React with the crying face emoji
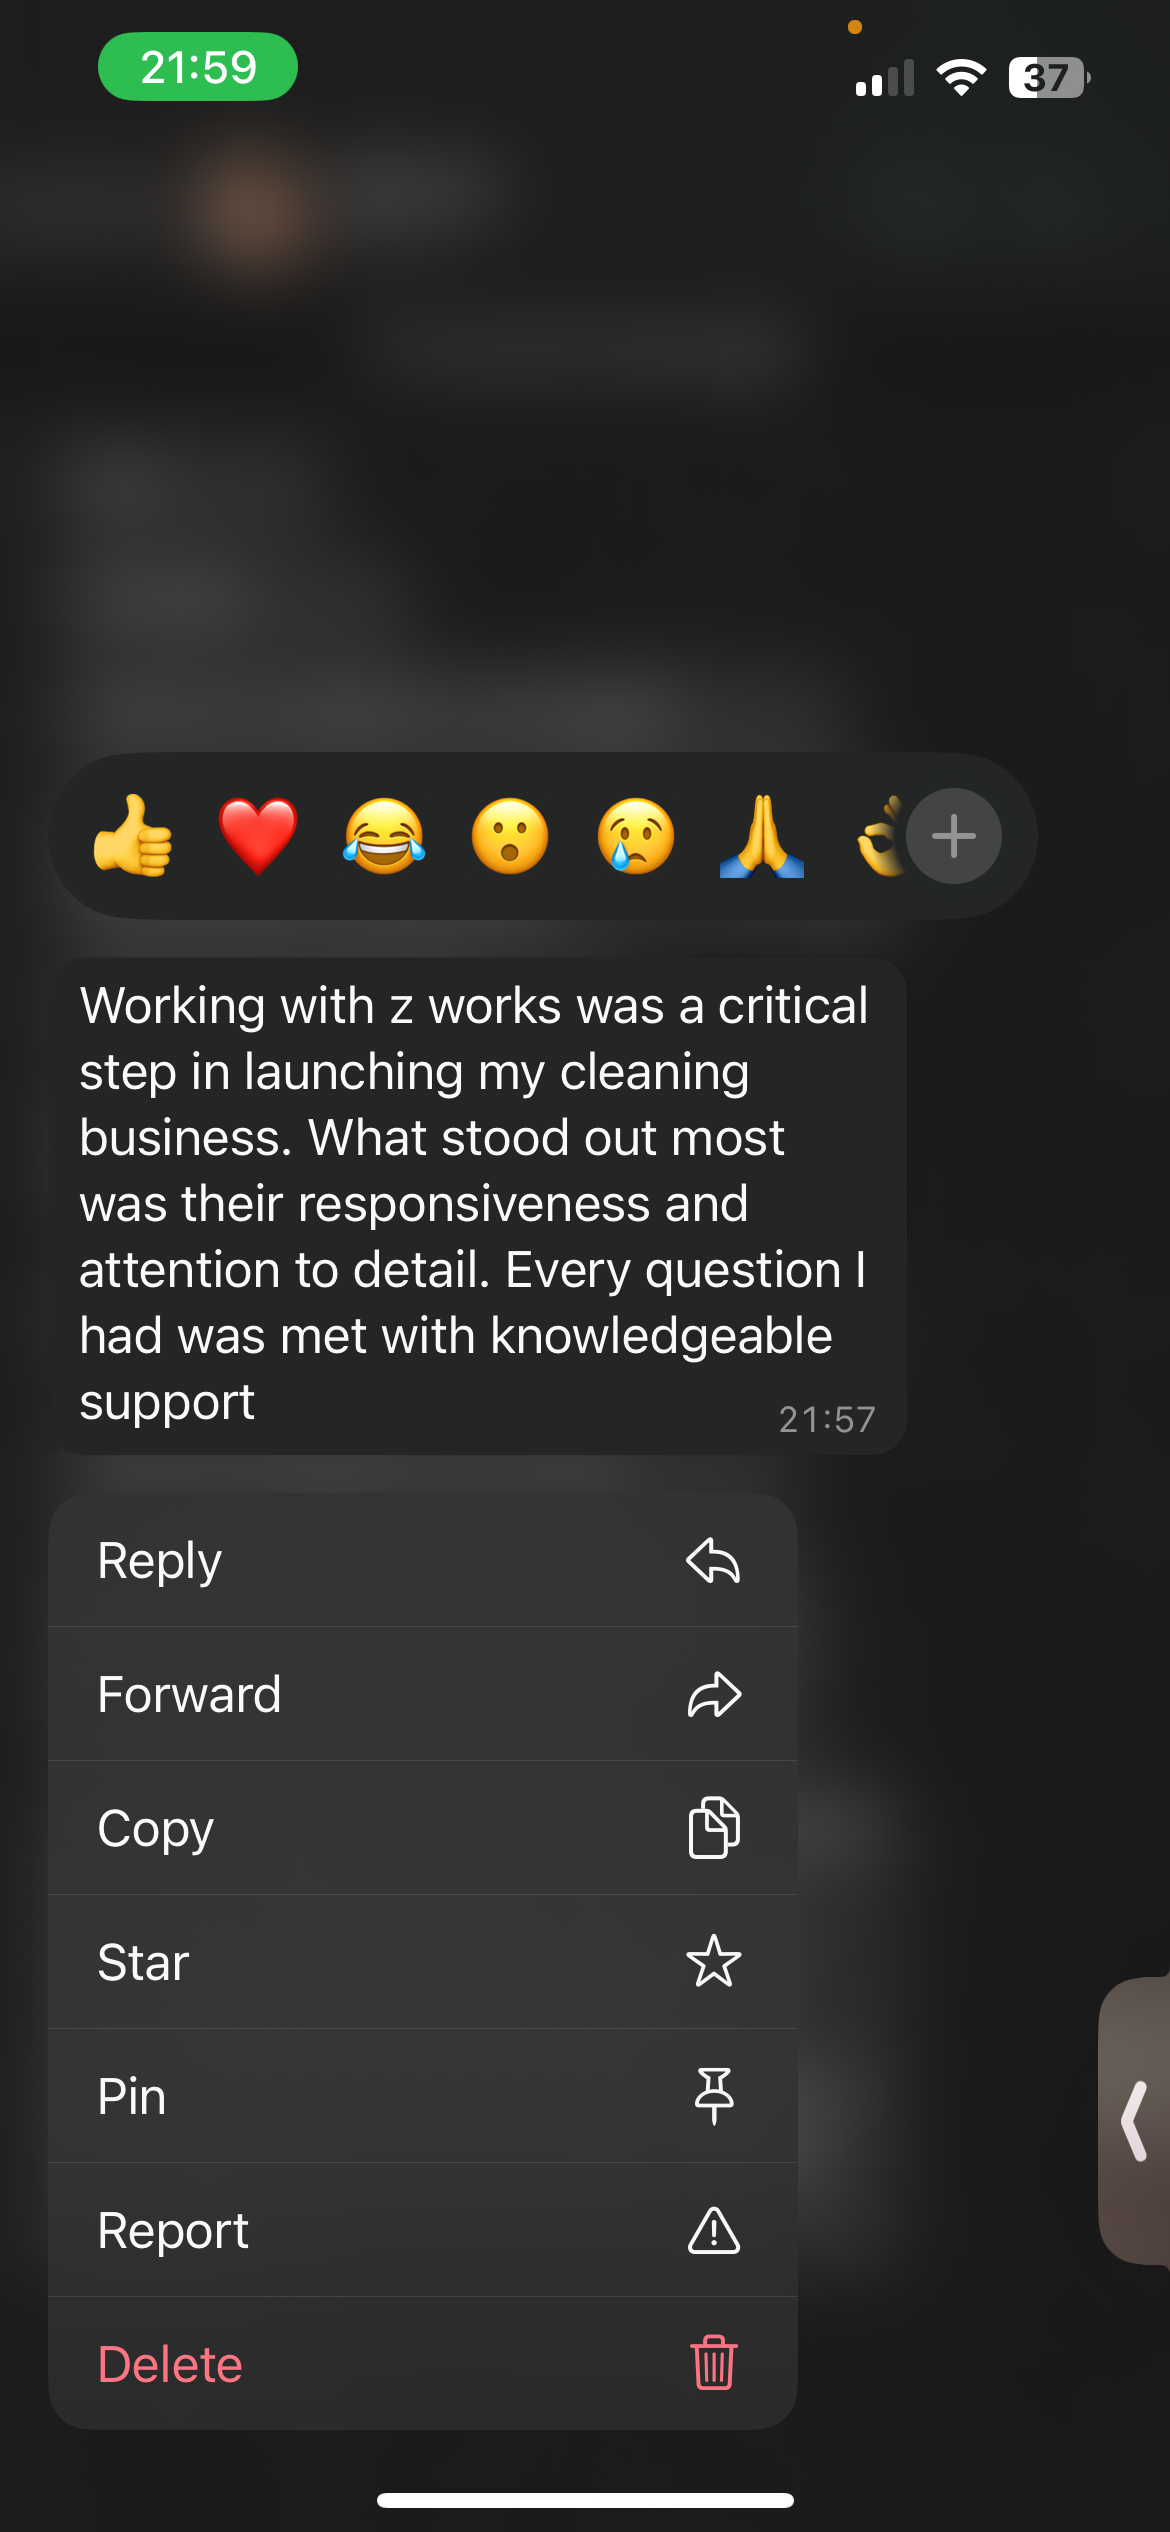Image resolution: width=1170 pixels, height=2532 pixels. (636, 836)
